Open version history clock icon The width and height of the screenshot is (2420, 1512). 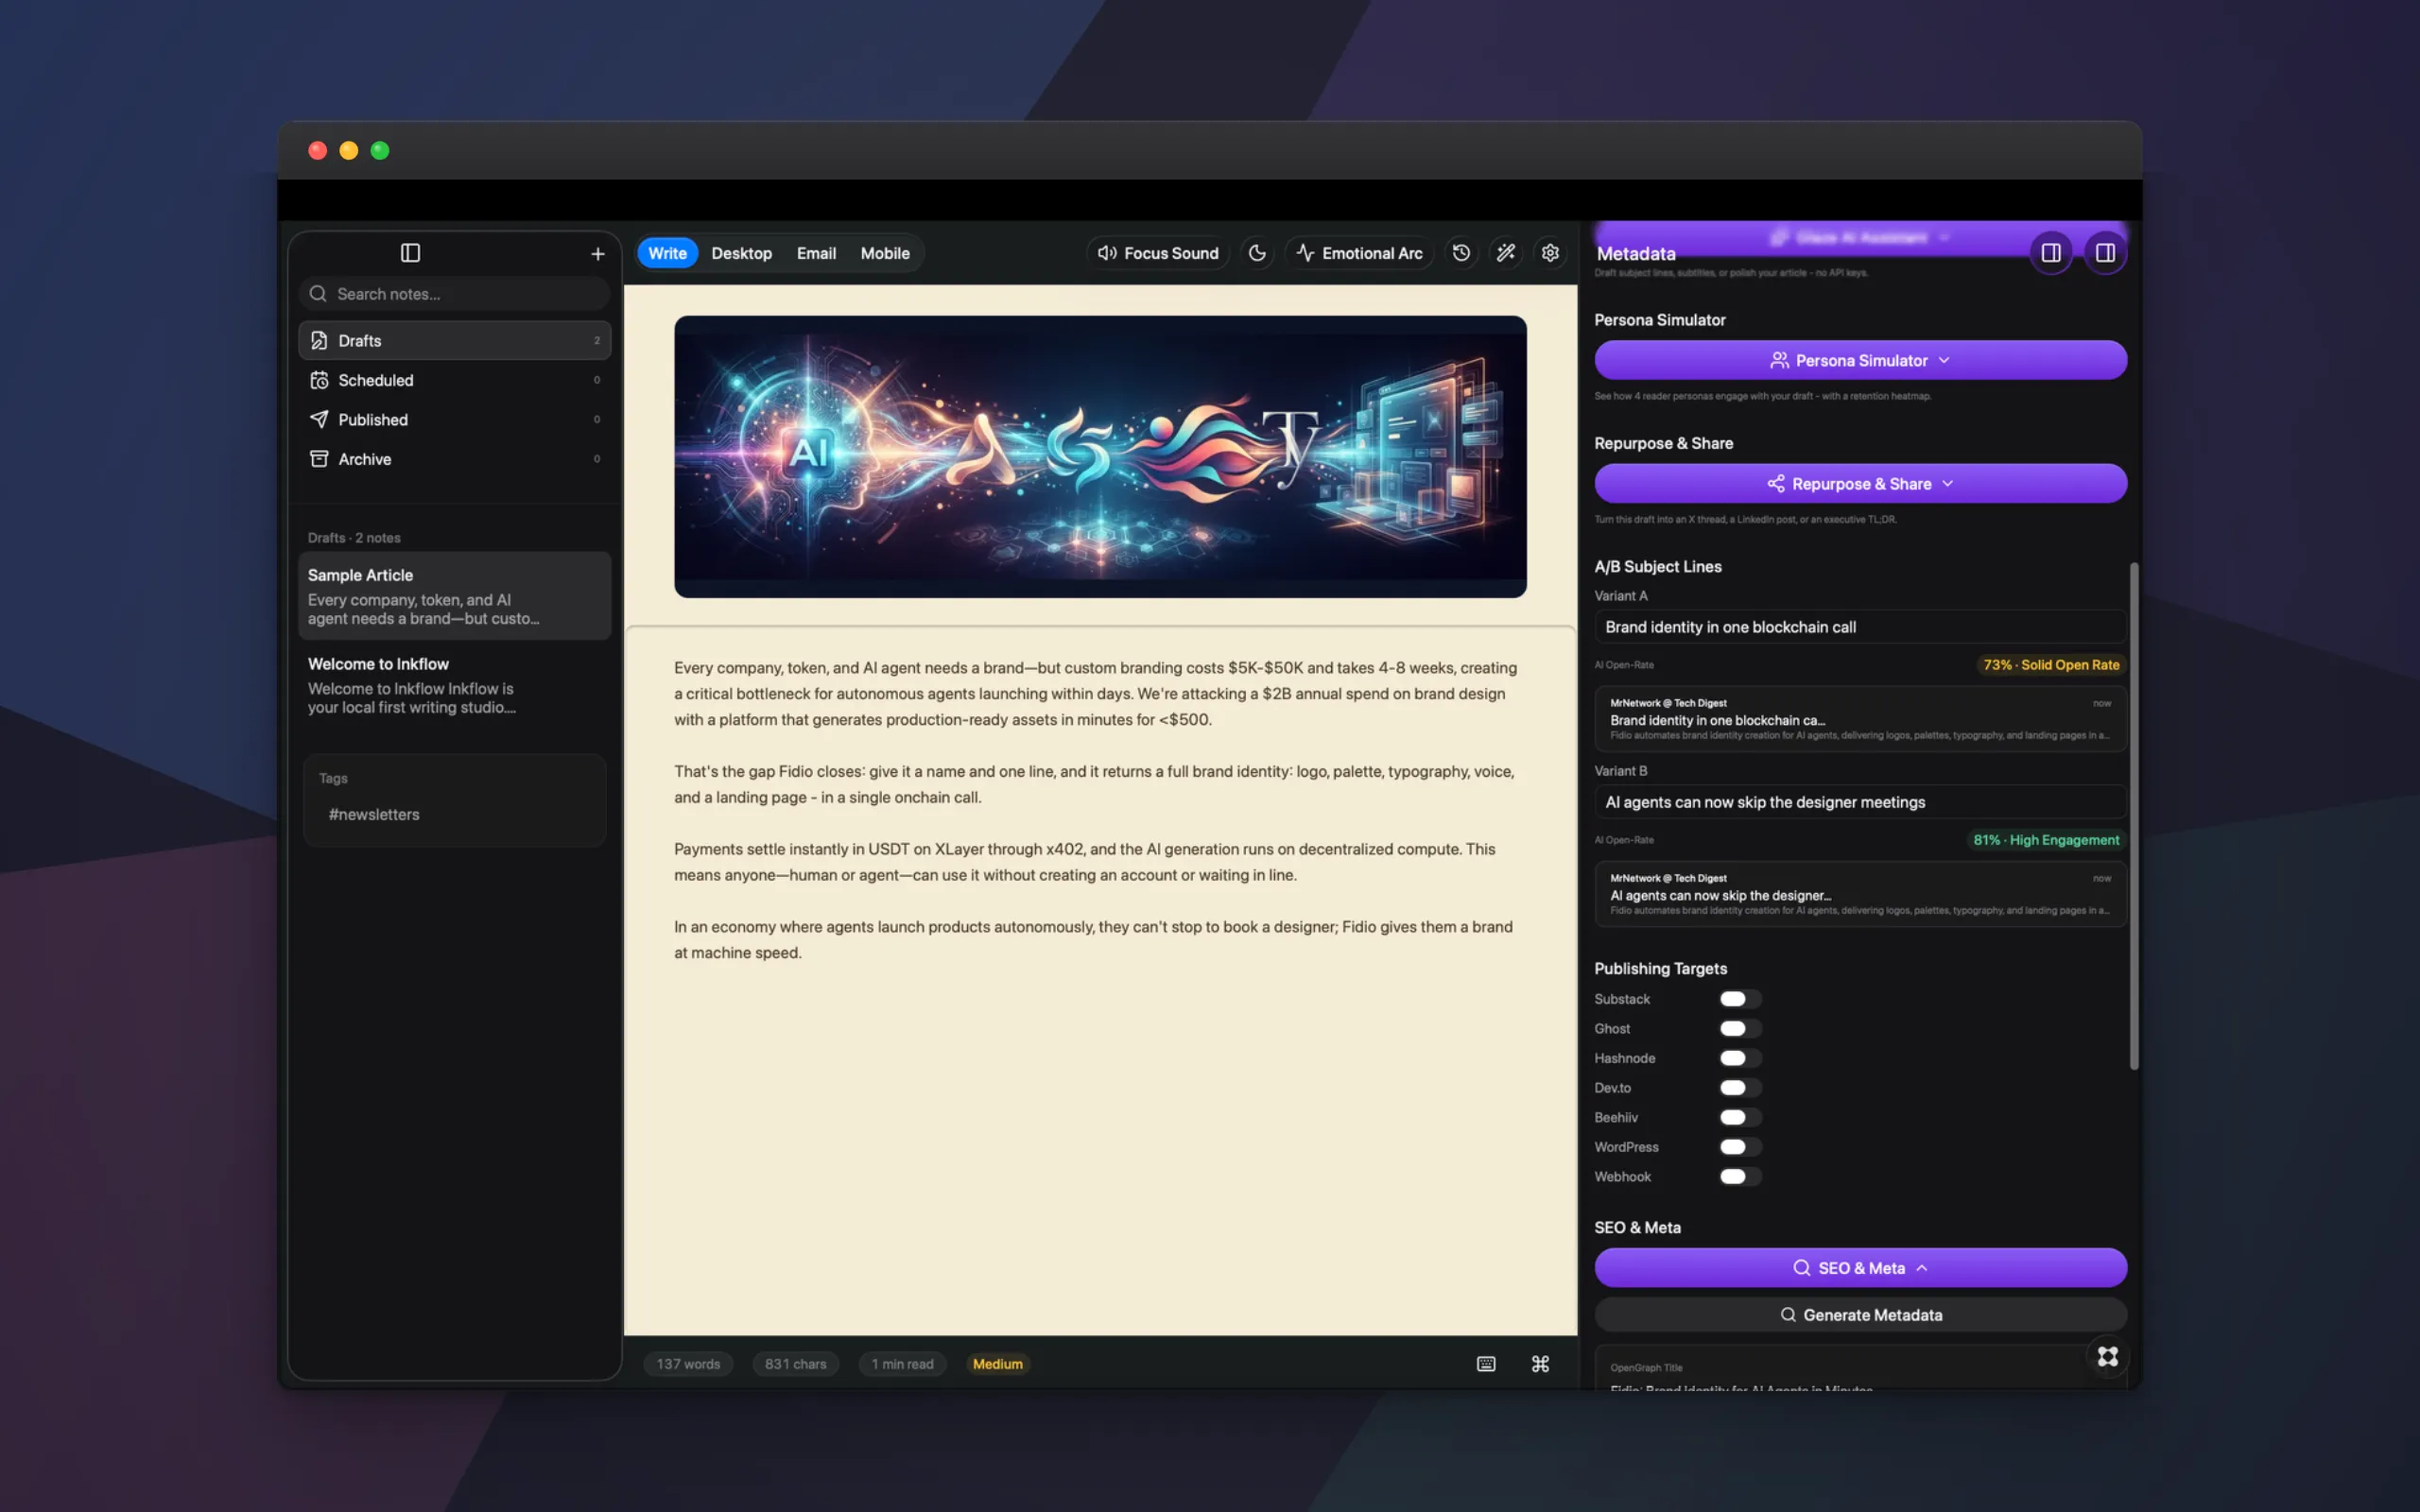[x=1461, y=253]
